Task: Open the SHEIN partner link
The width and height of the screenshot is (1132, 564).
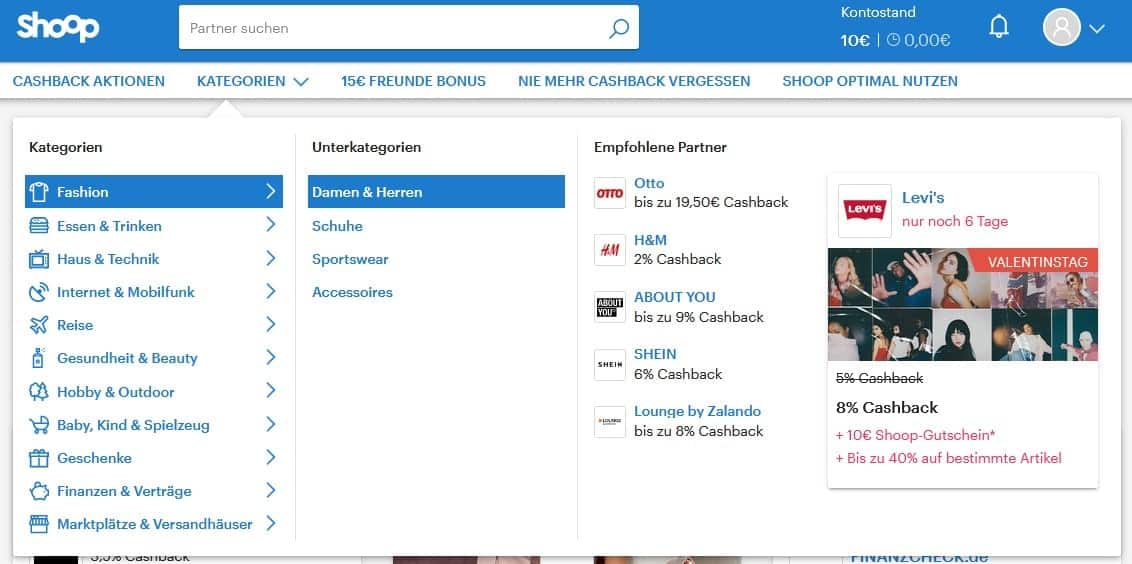Action: (656, 355)
